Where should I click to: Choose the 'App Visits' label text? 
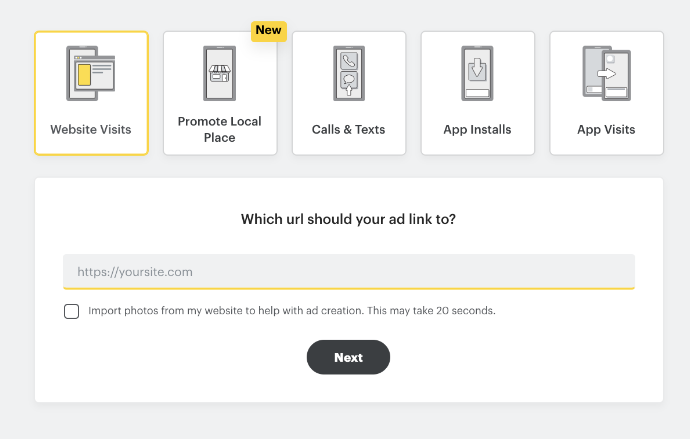[x=606, y=129]
